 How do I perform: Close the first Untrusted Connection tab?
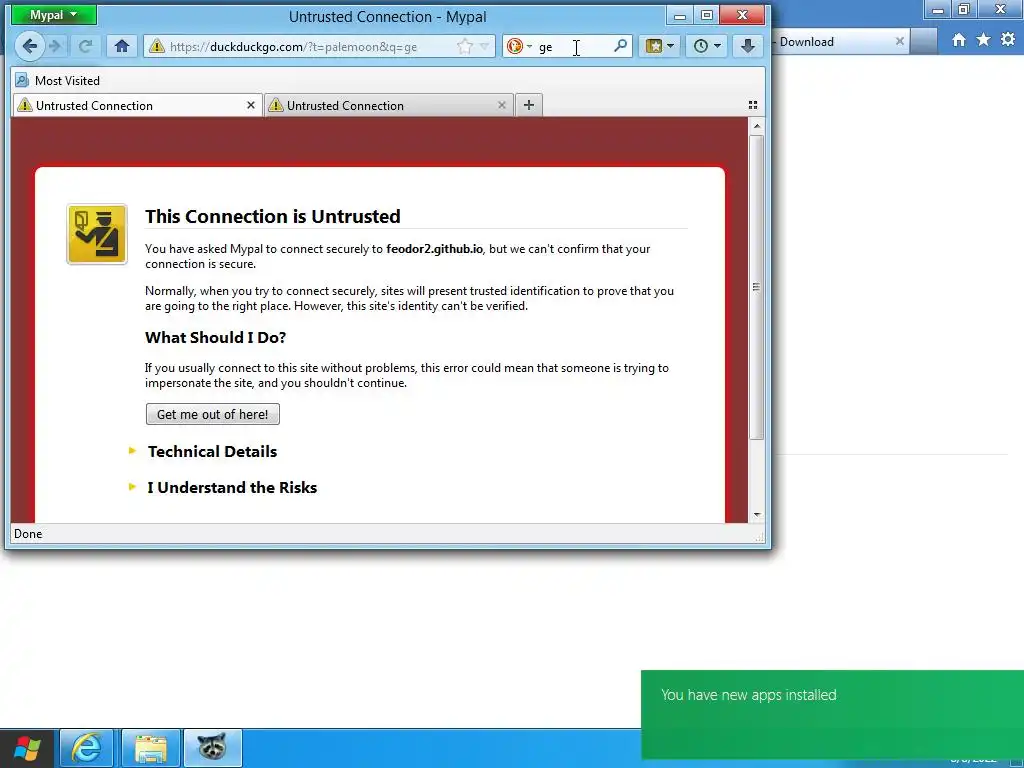[x=251, y=105]
